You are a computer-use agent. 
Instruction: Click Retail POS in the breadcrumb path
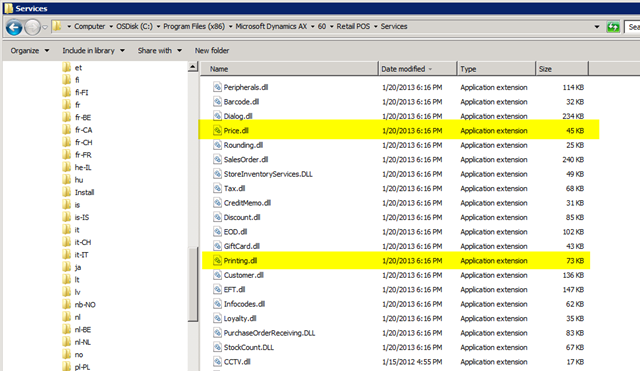pos(353,27)
